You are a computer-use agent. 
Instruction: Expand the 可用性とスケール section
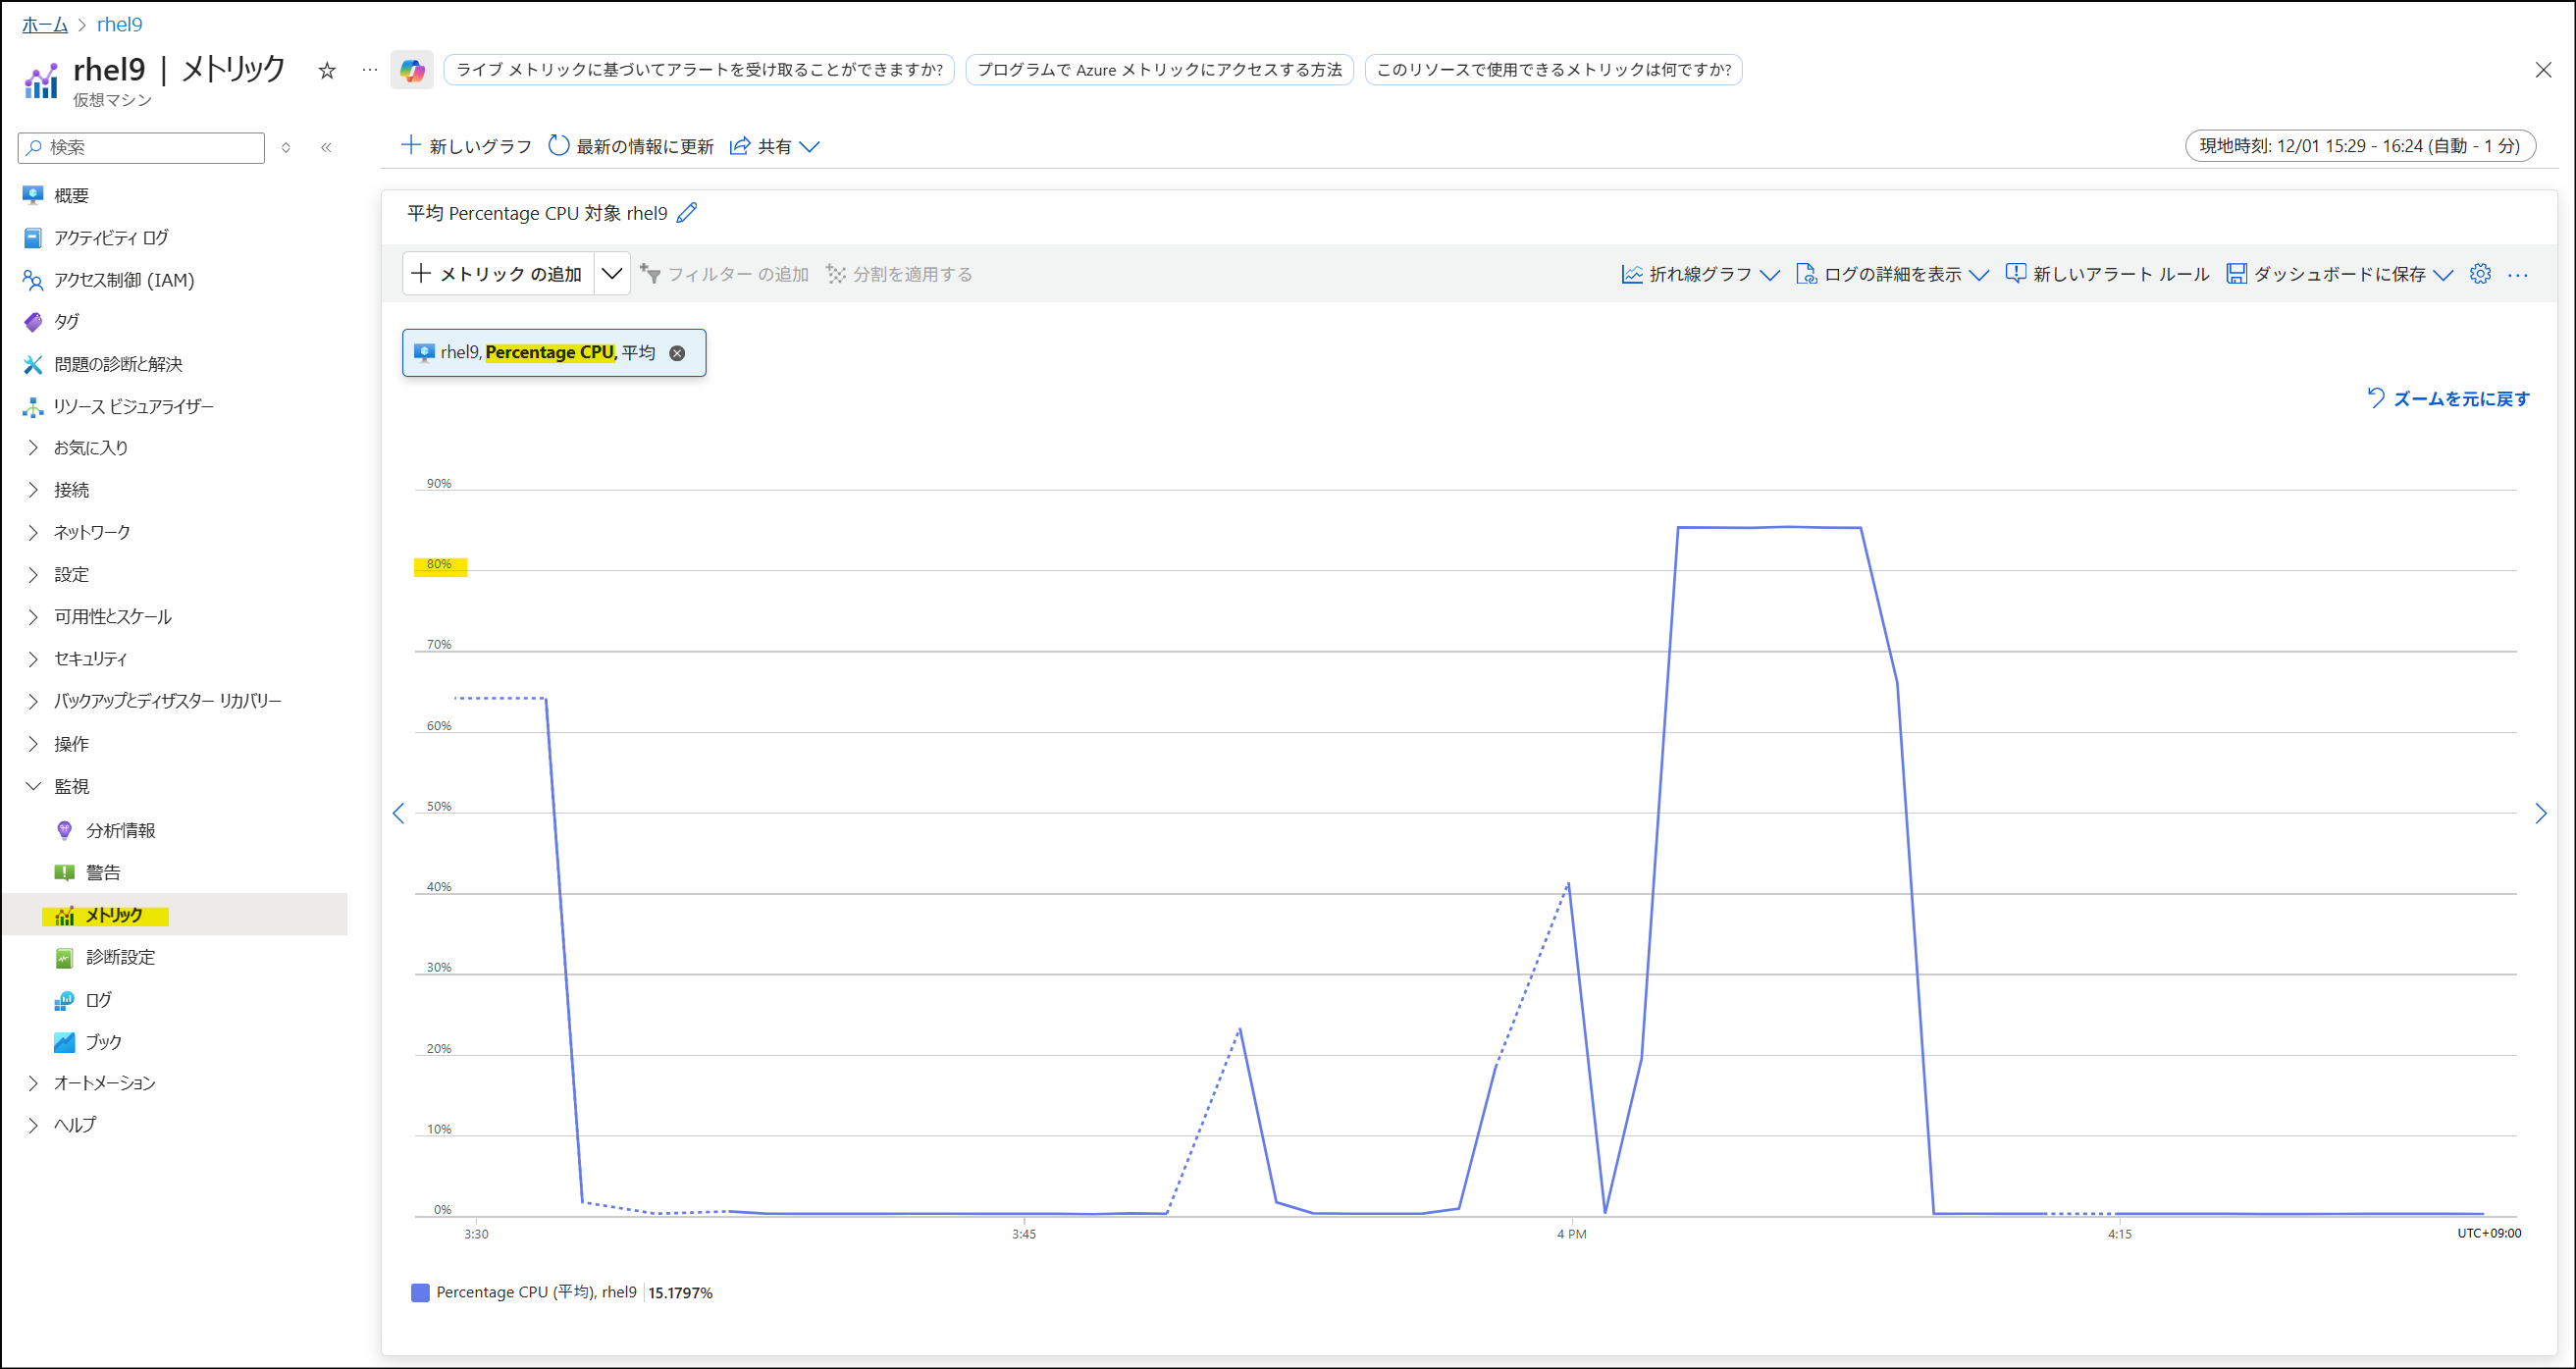pyautogui.click(x=33, y=617)
